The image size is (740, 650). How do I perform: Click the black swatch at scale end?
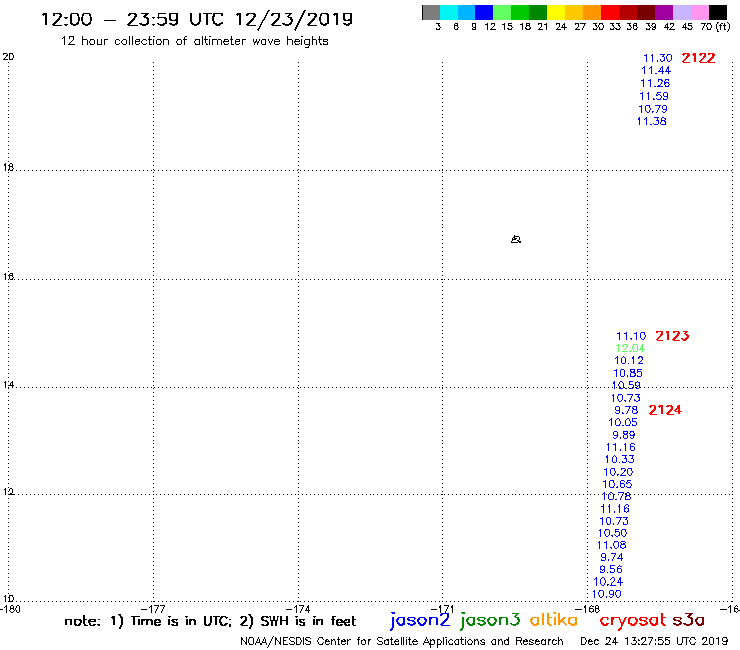(x=717, y=12)
